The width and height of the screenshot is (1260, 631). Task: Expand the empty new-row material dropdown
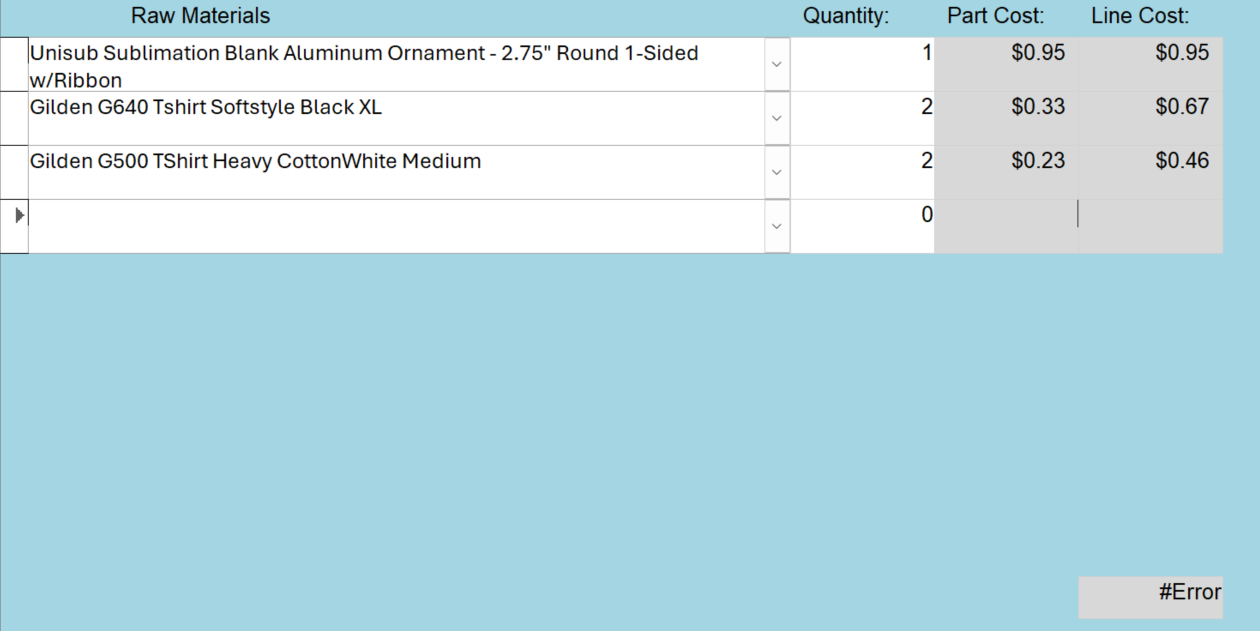click(777, 227)
